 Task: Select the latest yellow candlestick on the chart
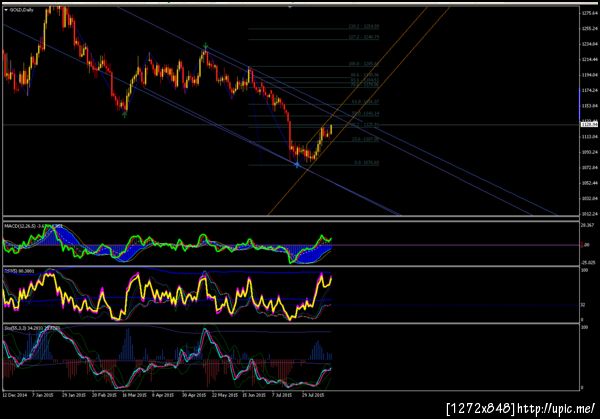click(x=331, y=129)
